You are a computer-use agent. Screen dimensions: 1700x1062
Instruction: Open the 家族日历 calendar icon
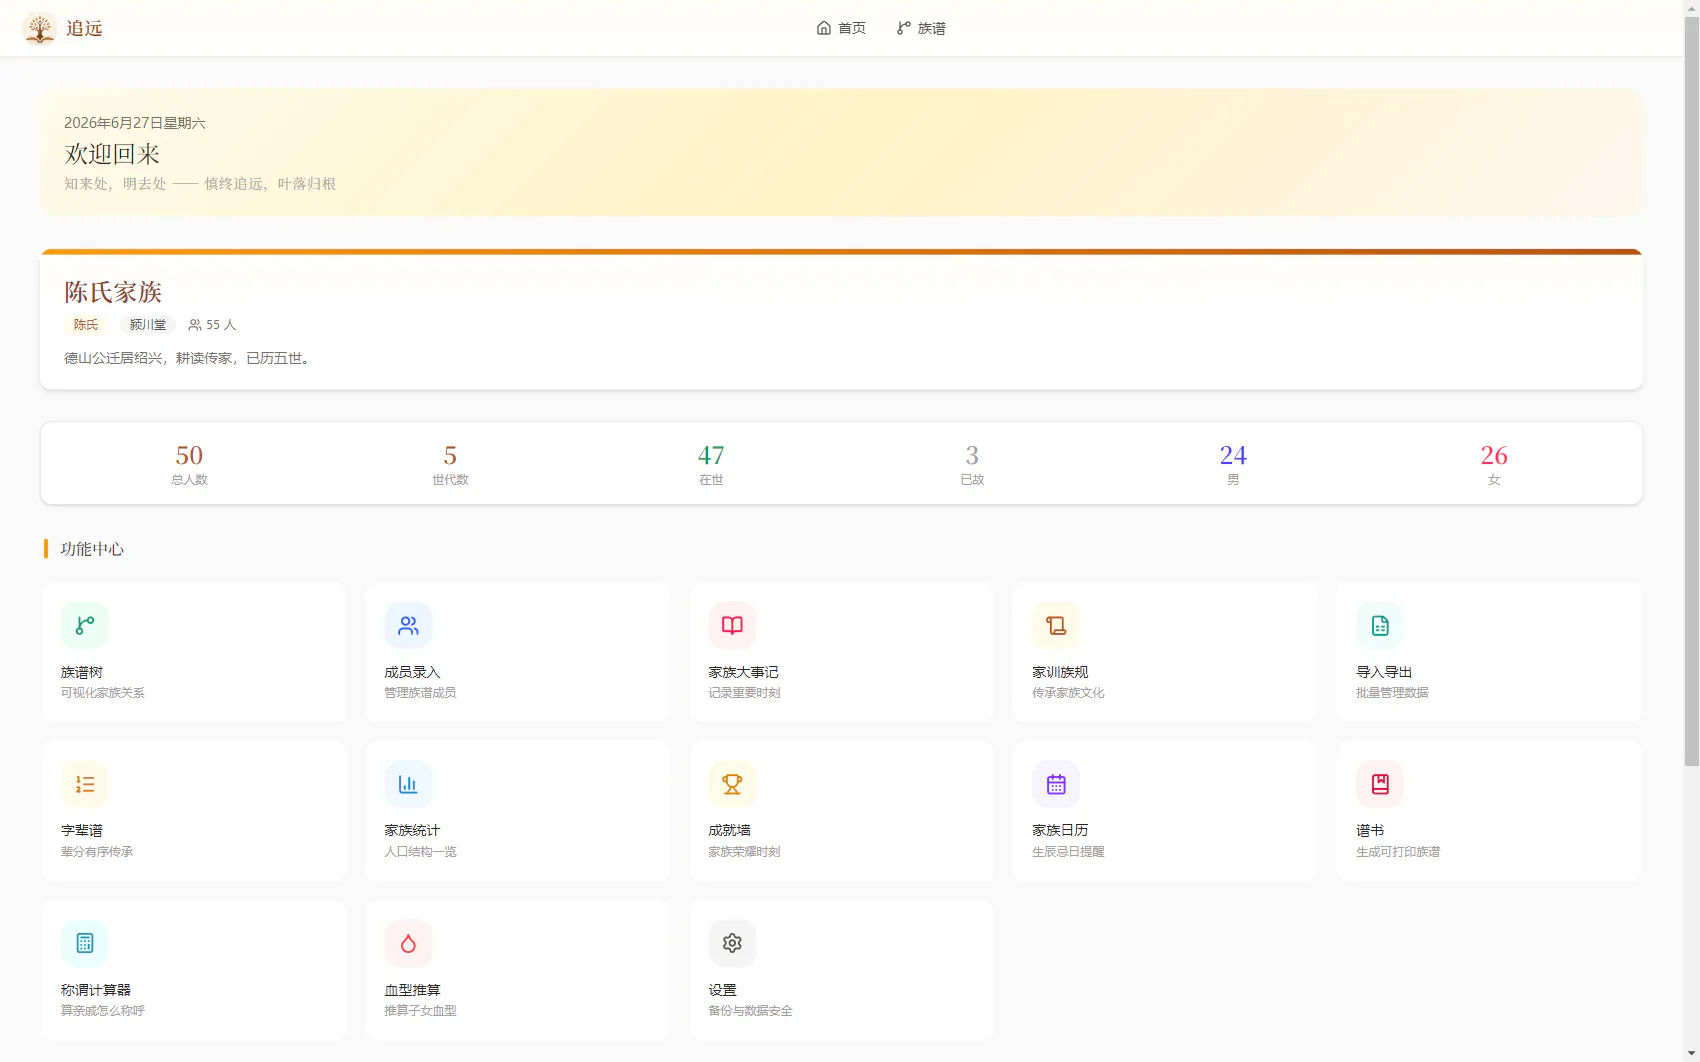tap(1056, 784)
